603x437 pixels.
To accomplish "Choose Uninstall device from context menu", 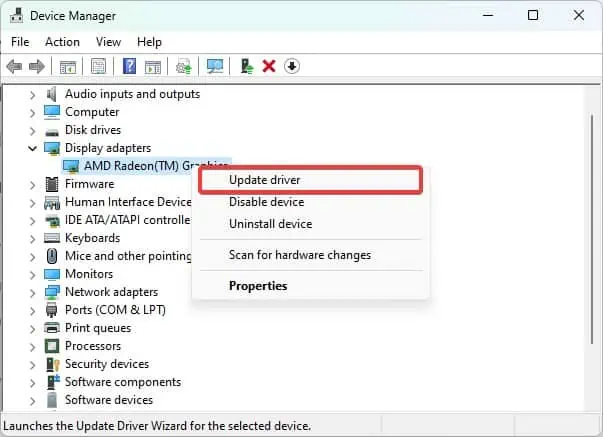I will pyautogui.click(x=310, y=224).
